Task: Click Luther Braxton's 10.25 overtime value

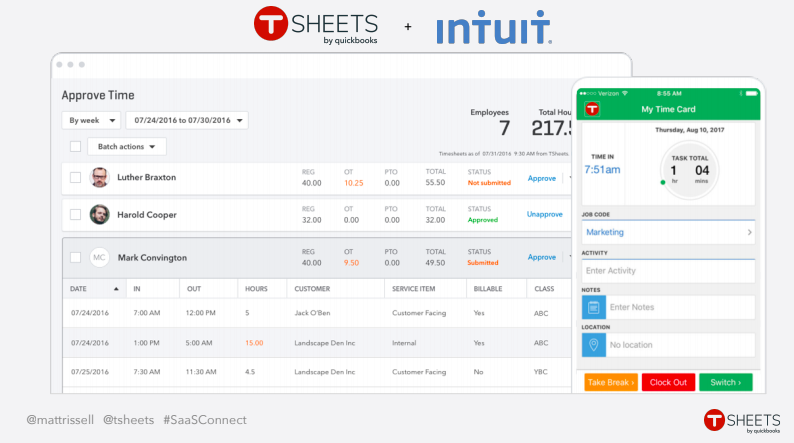Action: pos(353,183)
